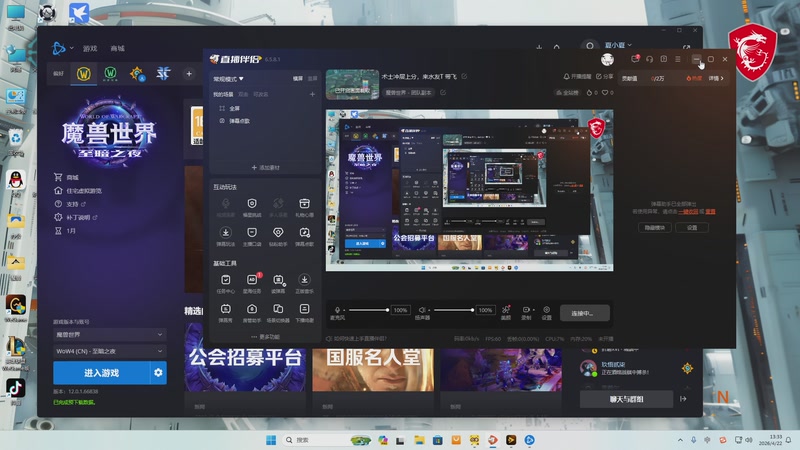
Task: Adjust the microphone volume slider
Action: click(x=368, y=310)
